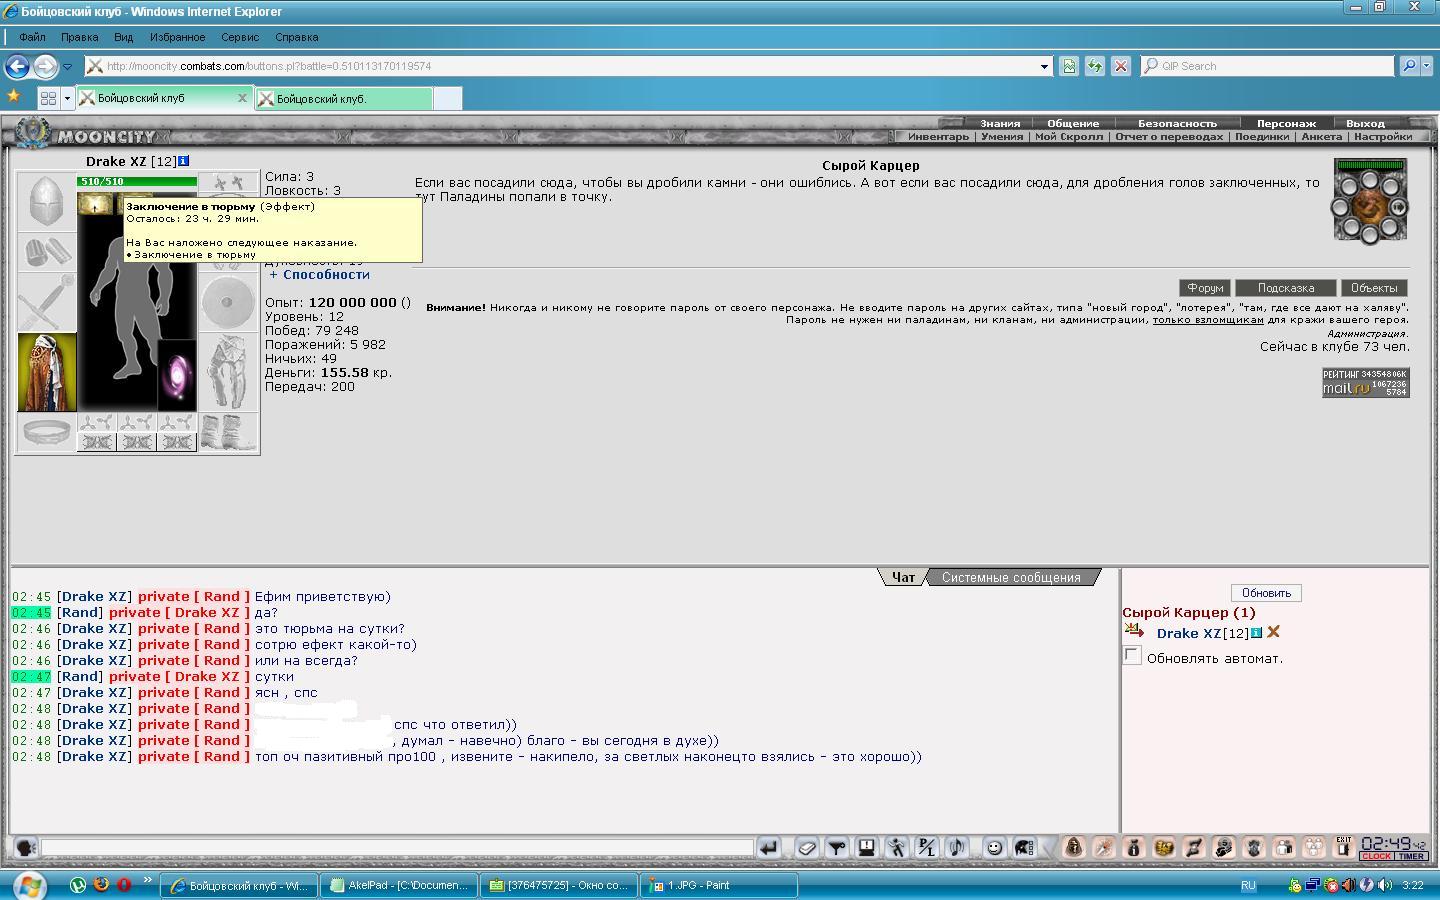
Task: Select the Чат tab
Action: [x=903, y=577]
